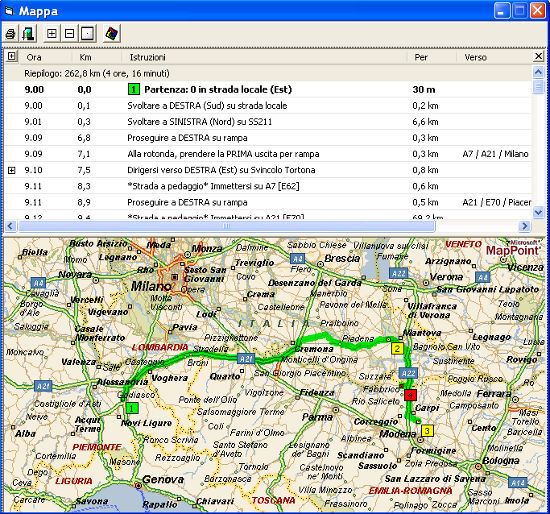Select Svoltare a SINISTRA su SS211 row
The width and height of the screenshot is (550, 514).
pyautogui.click(x=268, y=122)
